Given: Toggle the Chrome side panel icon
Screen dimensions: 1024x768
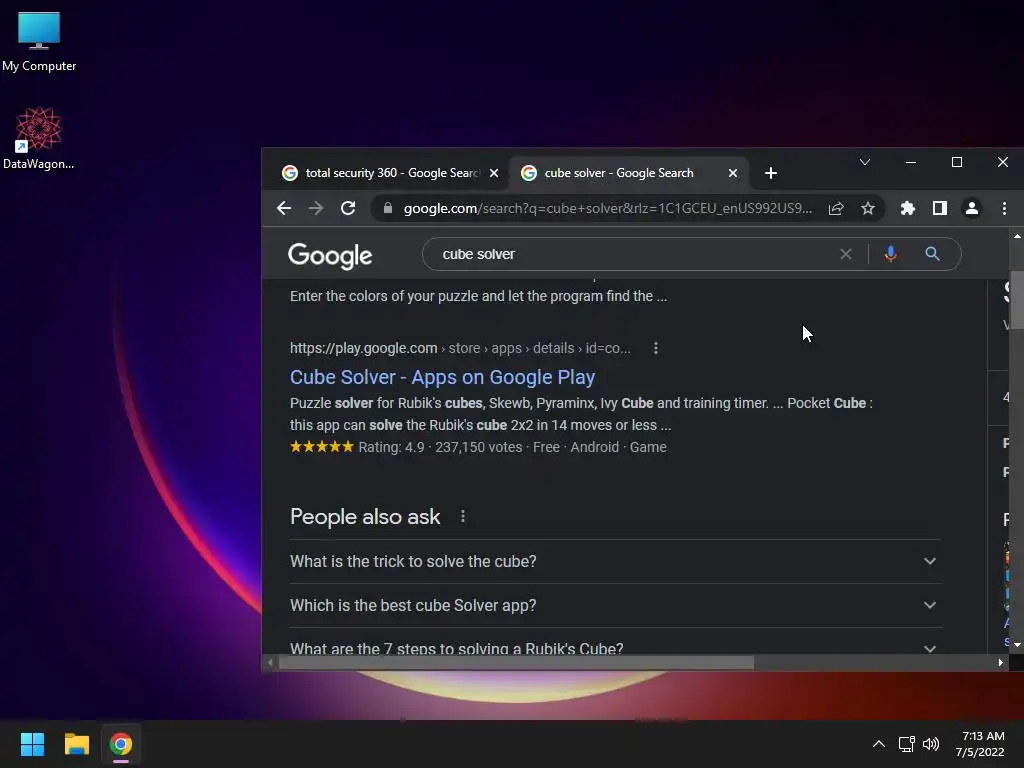Looking at the screenshot, I should click(940, 208).
